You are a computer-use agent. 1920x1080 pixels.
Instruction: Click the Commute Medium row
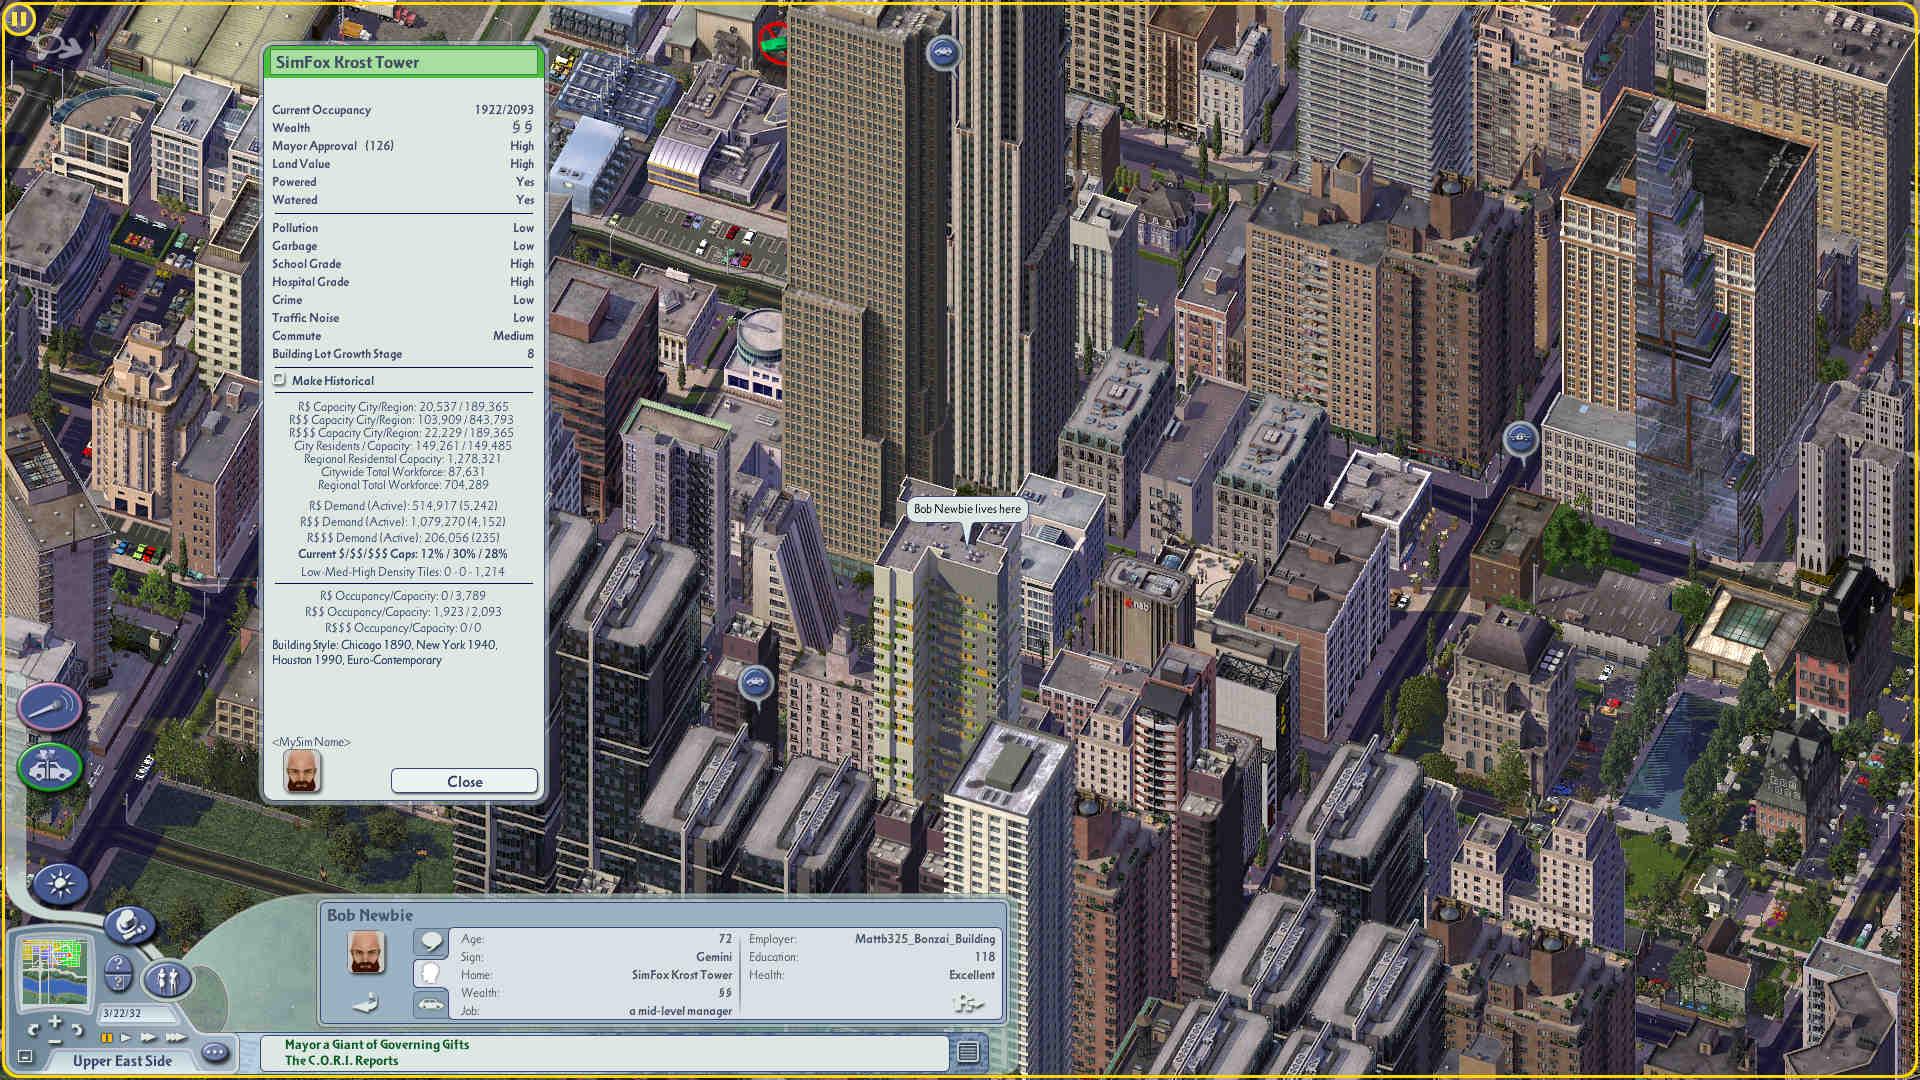[403, 336]
